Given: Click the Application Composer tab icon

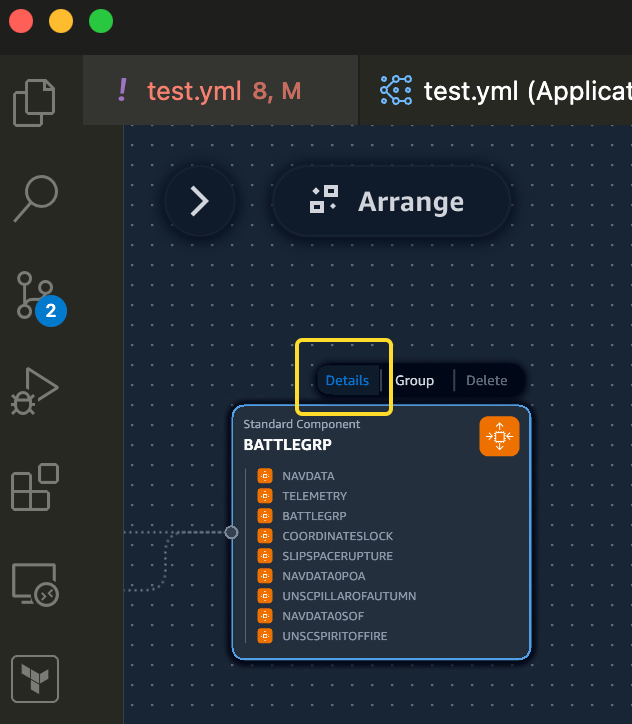Looking at the screenshot, I should point(396,90).
